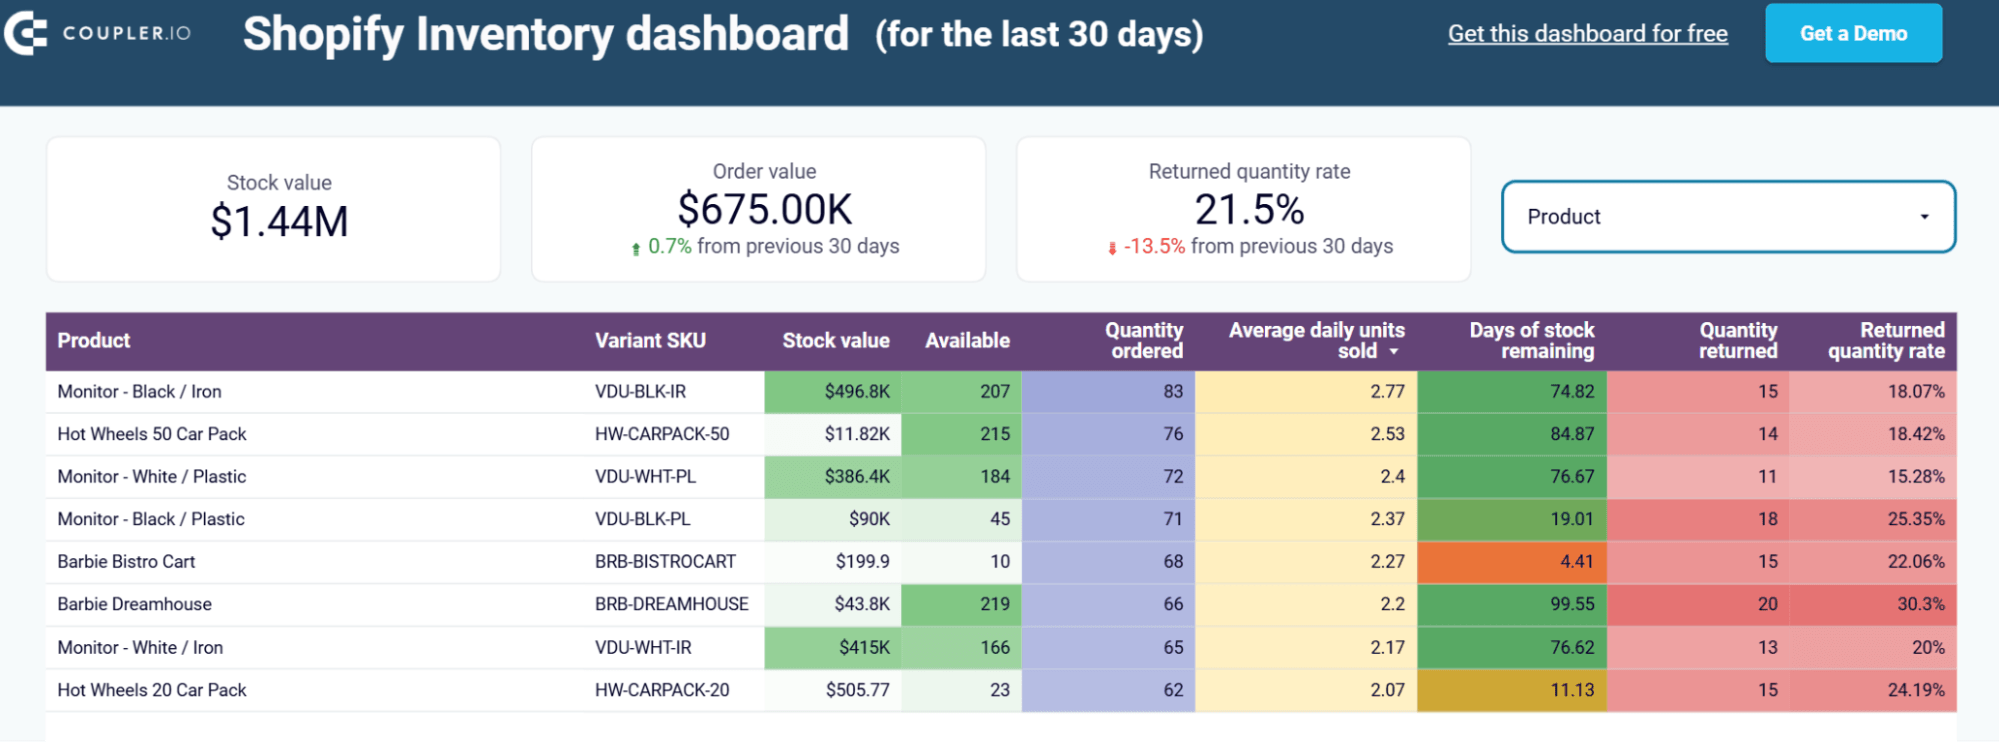The width and height of the screenshot is (1999, 742).
Task: Click the 4.41 days of stock cell
Action: pyautogui.click(x=1512, y=562)
